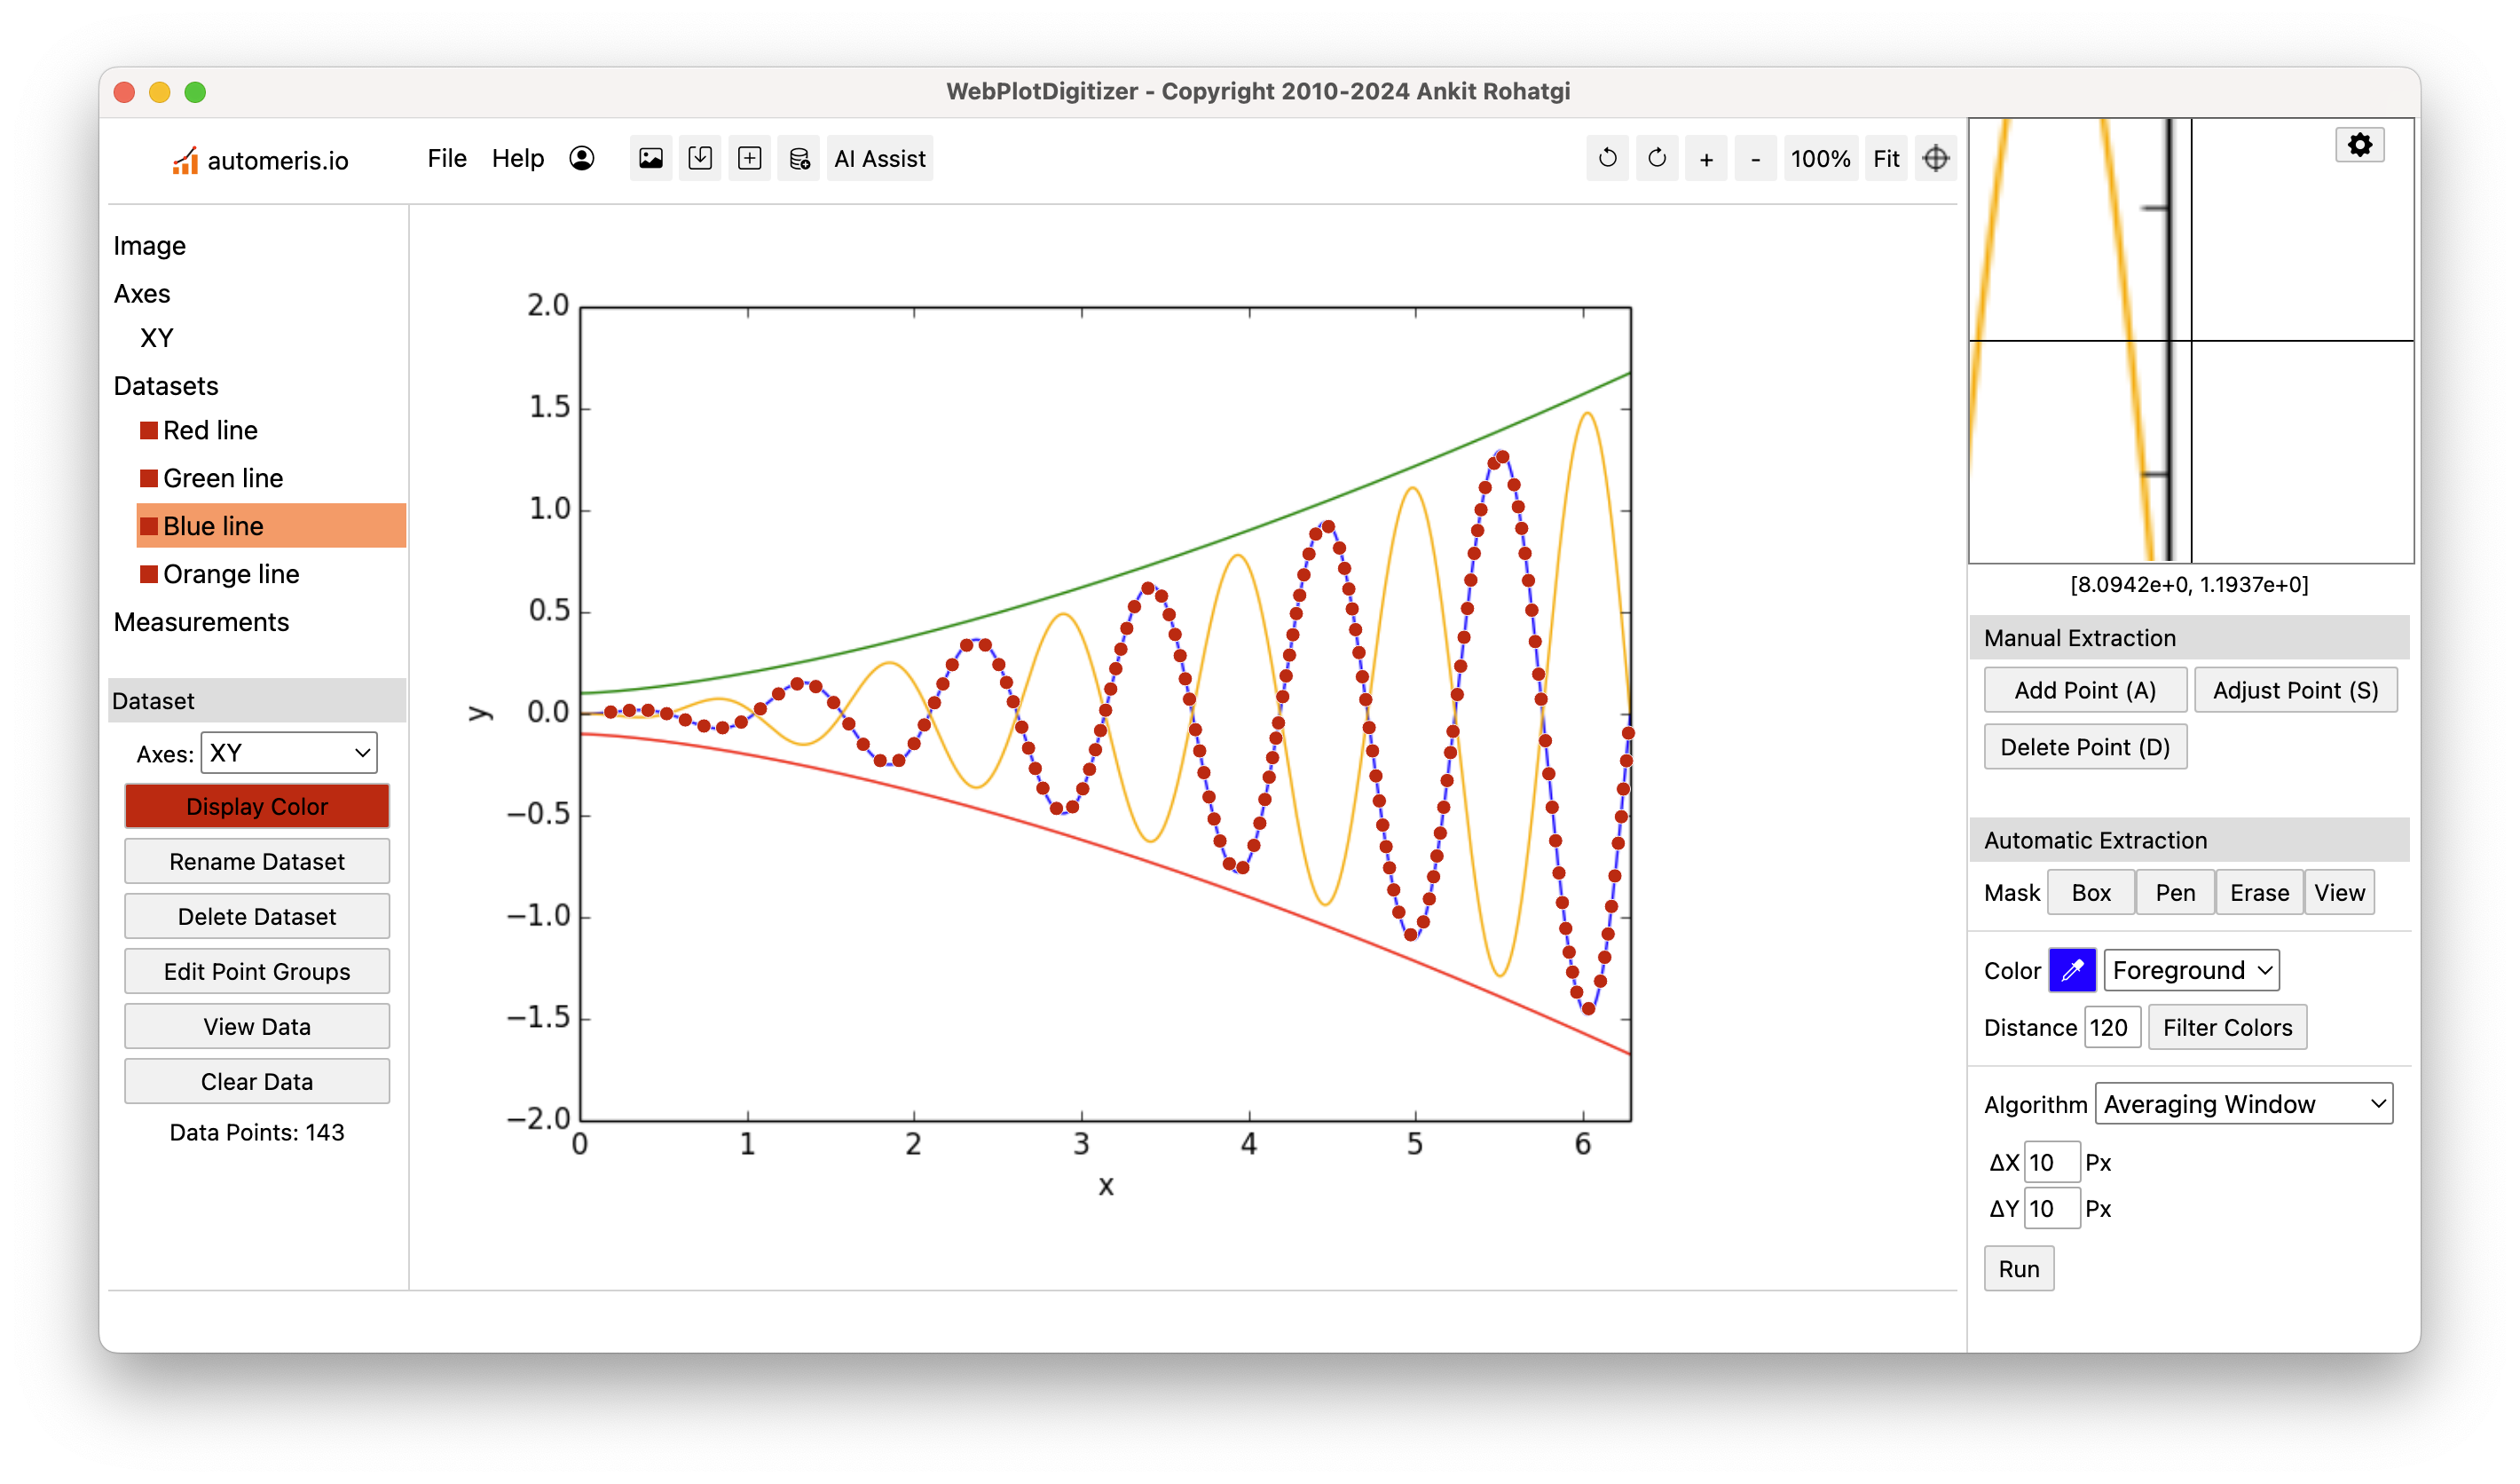Click the Filter Colors button
2520x1484 pixels.
click(2229, 1026)
